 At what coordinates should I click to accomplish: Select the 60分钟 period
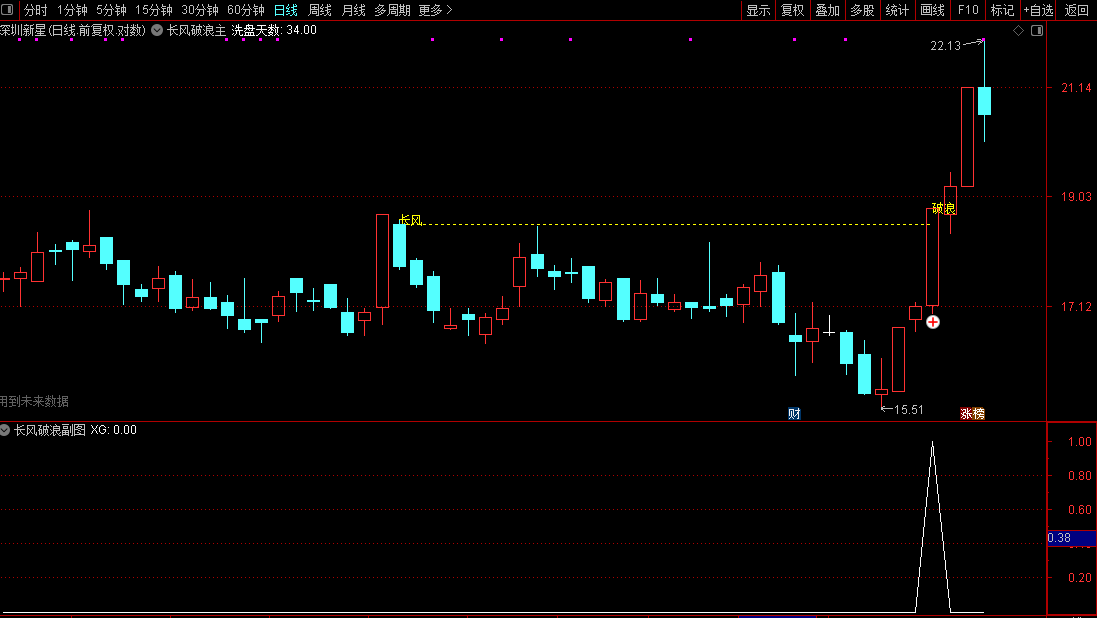pyautogui.click(x=246, y=10)
